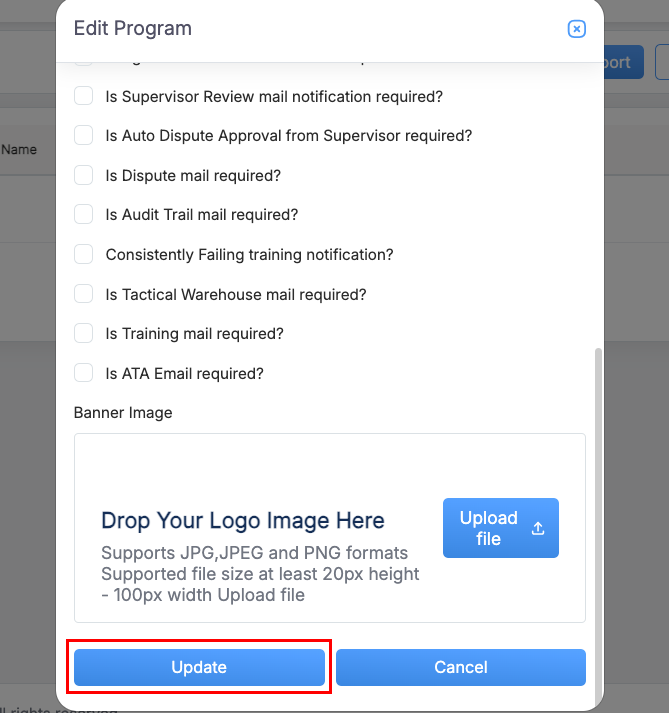Click the Edit Program dialog title

[x=133, y=28]
